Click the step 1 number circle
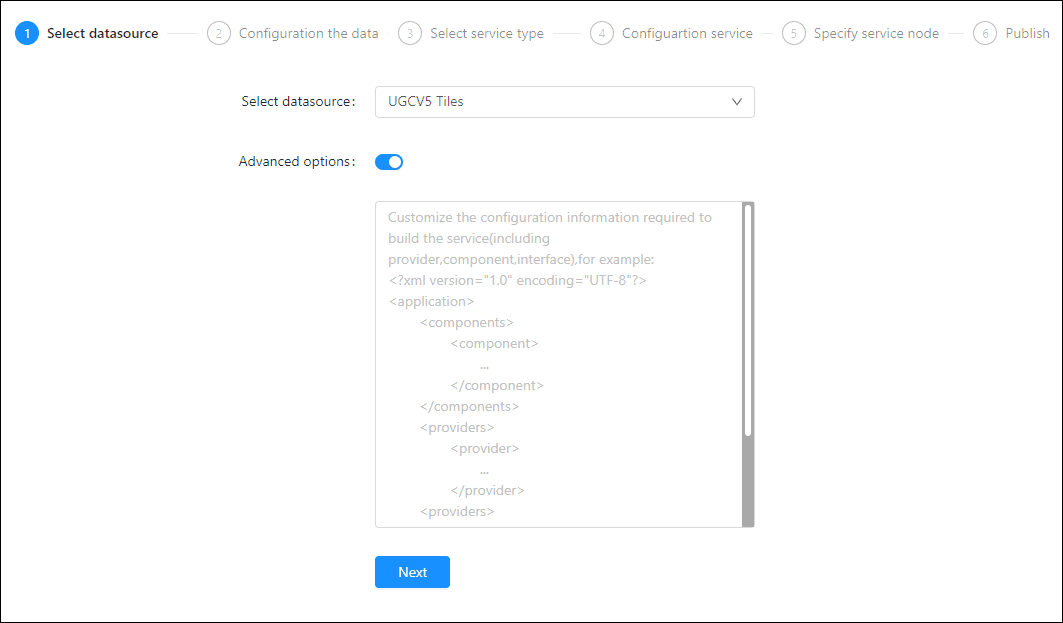The width and height of the screenshot is (1063, 623). point(27,34)
